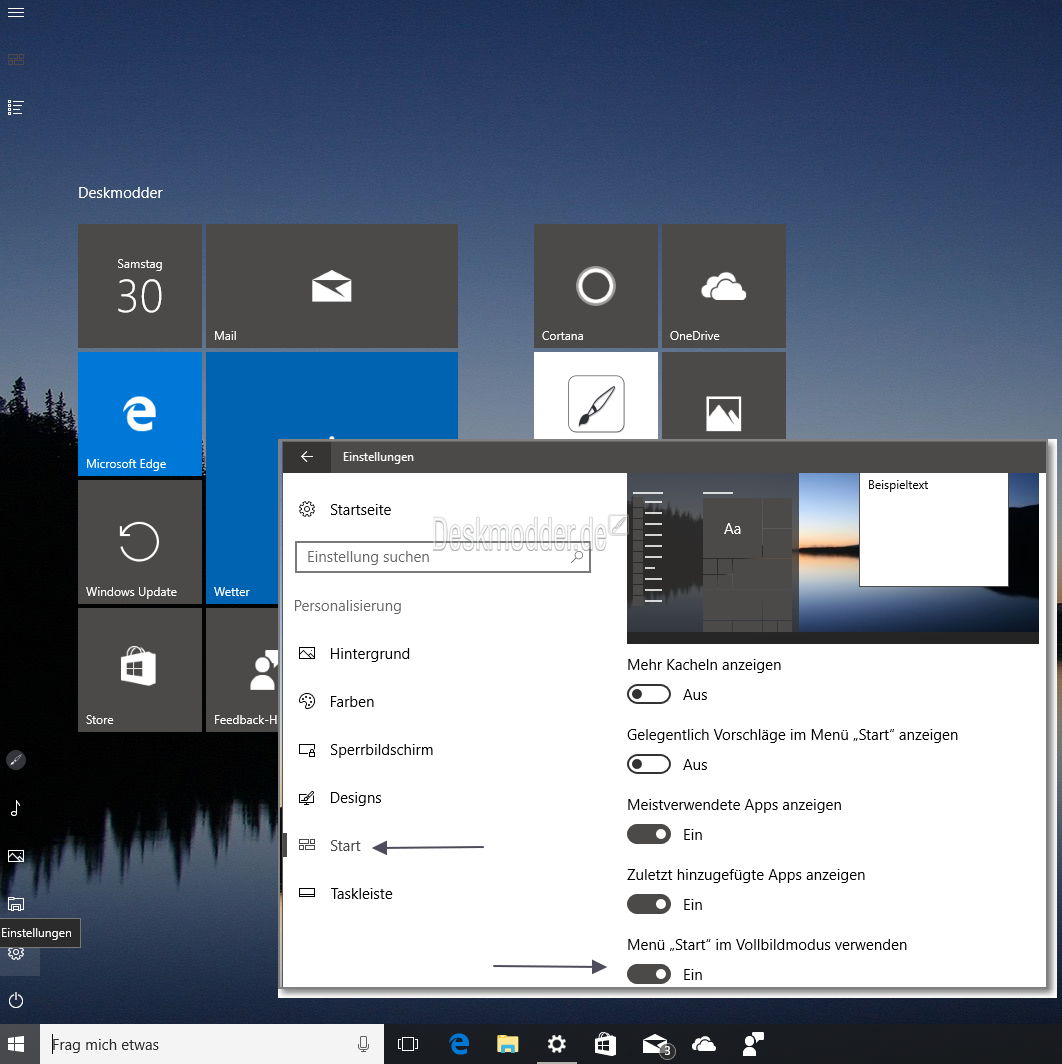Open the OneDrive tile
This screenshot has height=1064, width=1062.
click(723, 286)
